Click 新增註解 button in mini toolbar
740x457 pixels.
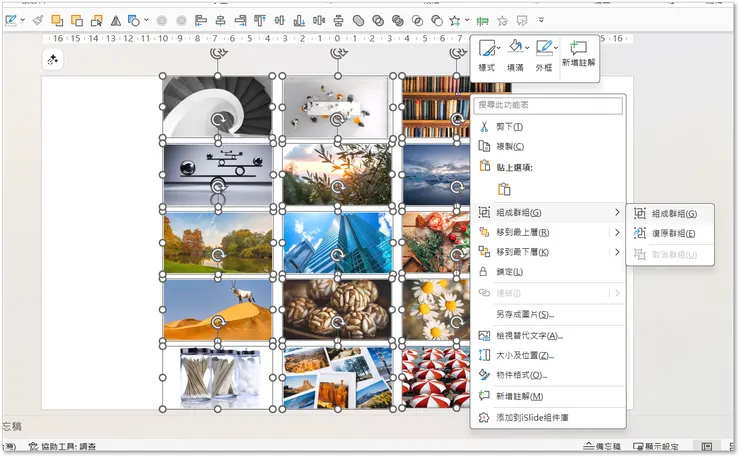click(579, 55)
